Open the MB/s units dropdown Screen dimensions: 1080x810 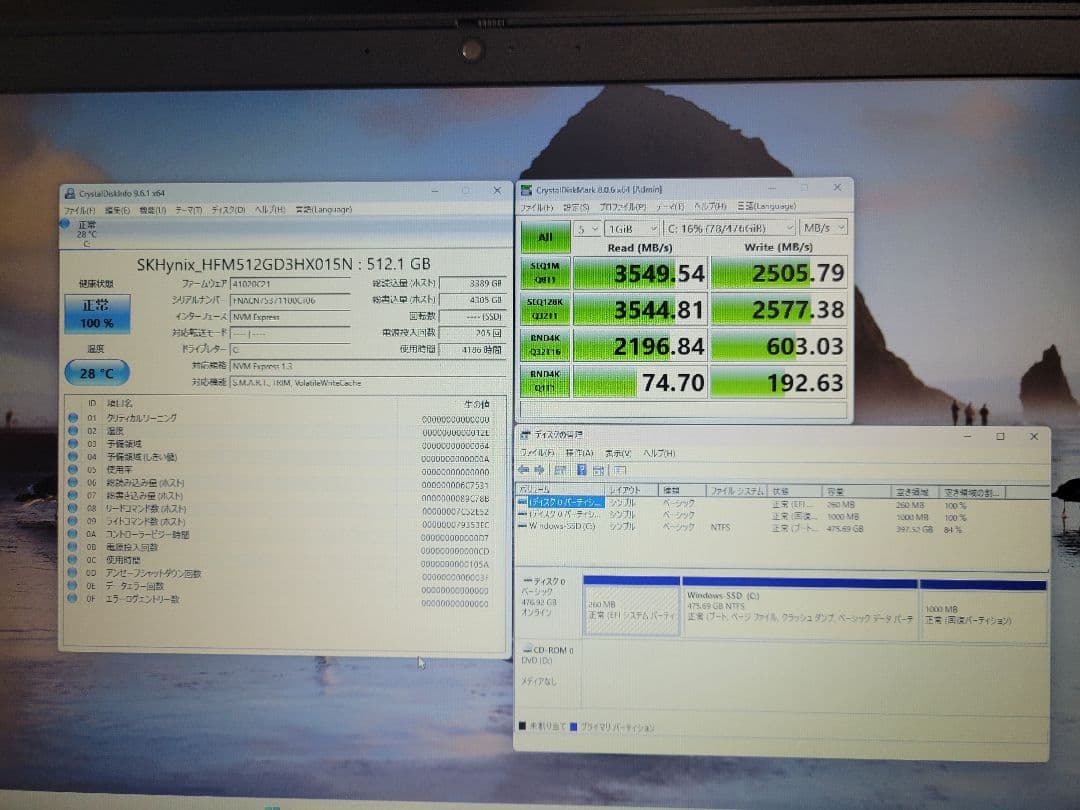pyautogui.click(x=822, y=228)
